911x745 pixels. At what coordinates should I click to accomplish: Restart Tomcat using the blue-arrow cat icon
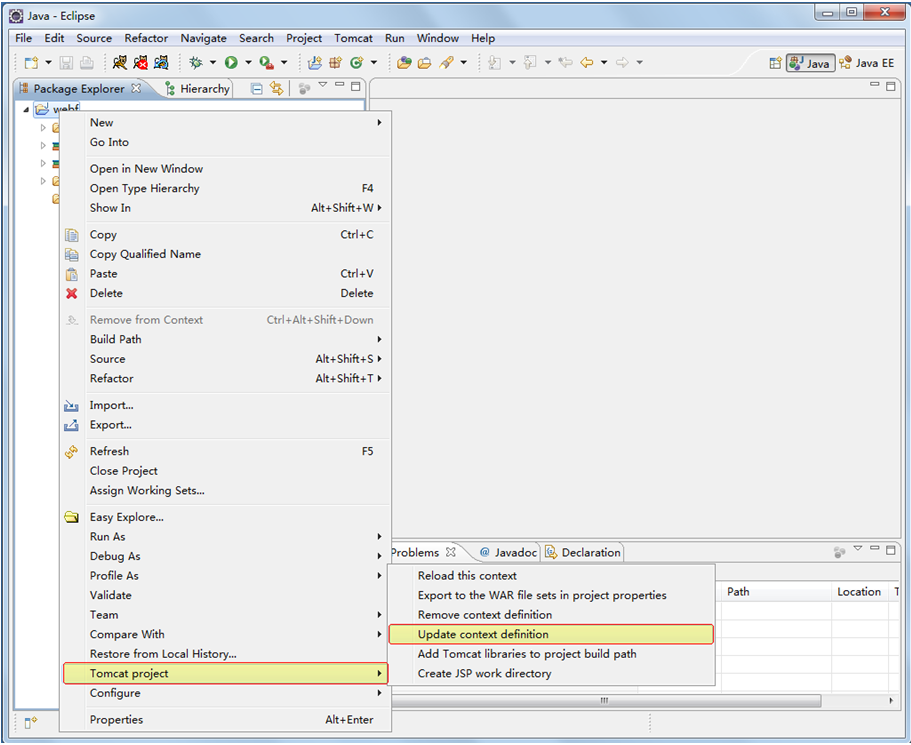[162, 62]
